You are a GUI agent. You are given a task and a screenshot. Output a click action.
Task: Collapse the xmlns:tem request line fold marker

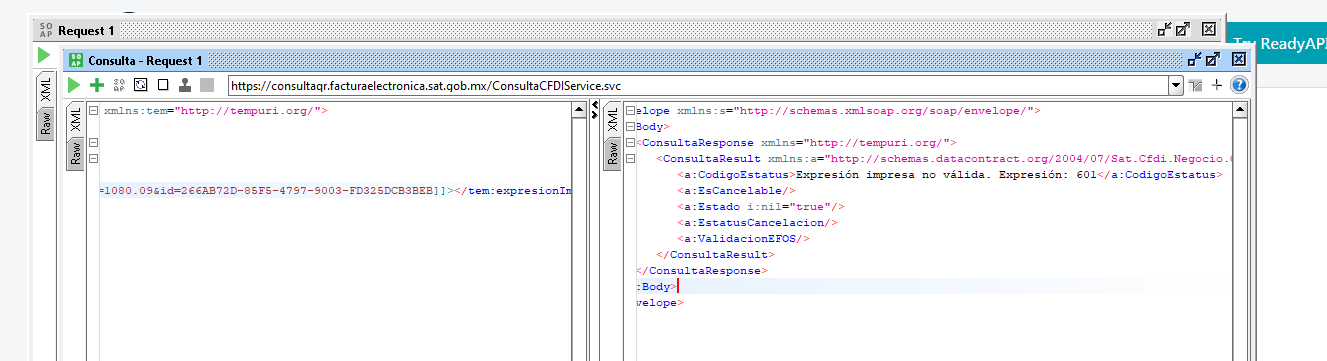click(x=93, y=111)
